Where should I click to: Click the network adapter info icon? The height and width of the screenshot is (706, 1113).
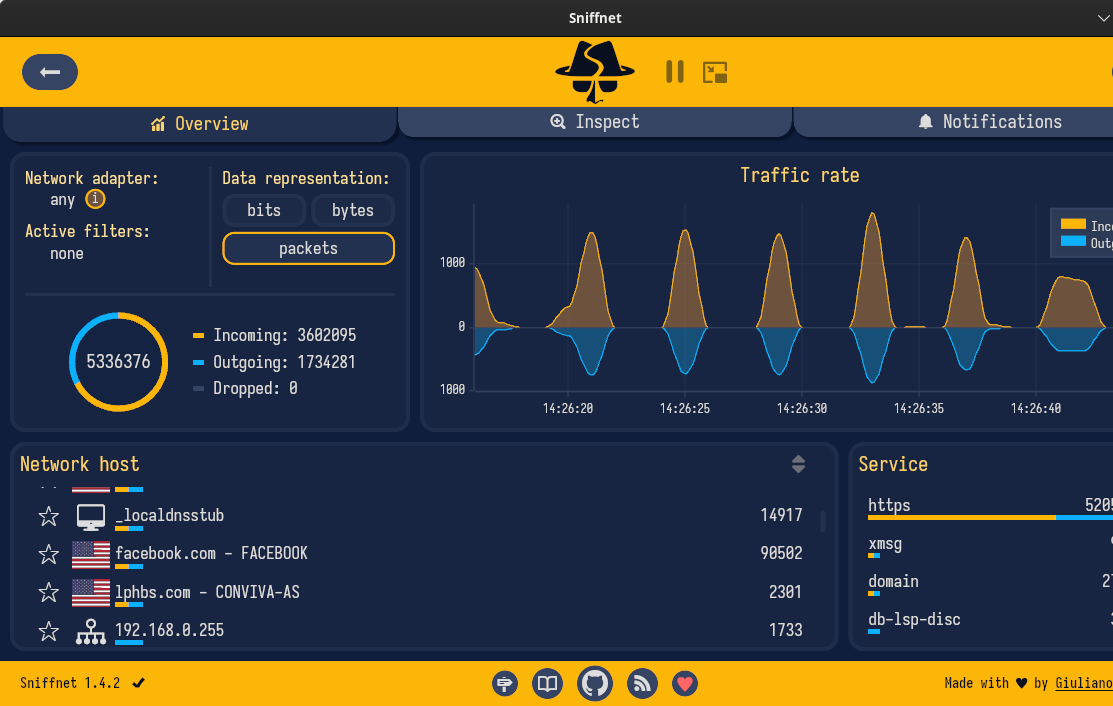click(x=95, y=199)
